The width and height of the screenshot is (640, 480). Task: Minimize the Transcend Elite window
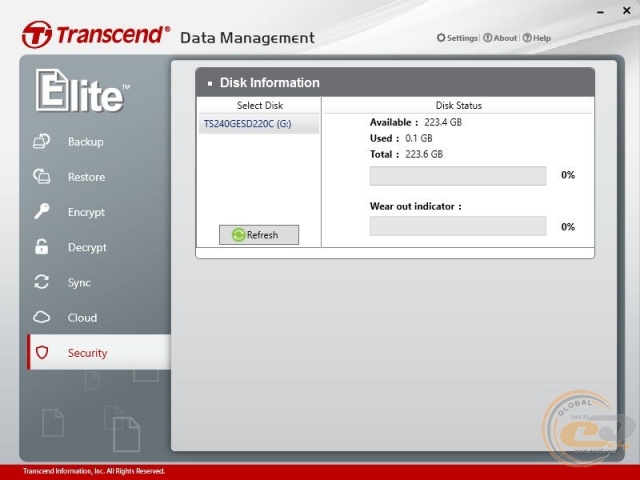pos(600,12)
